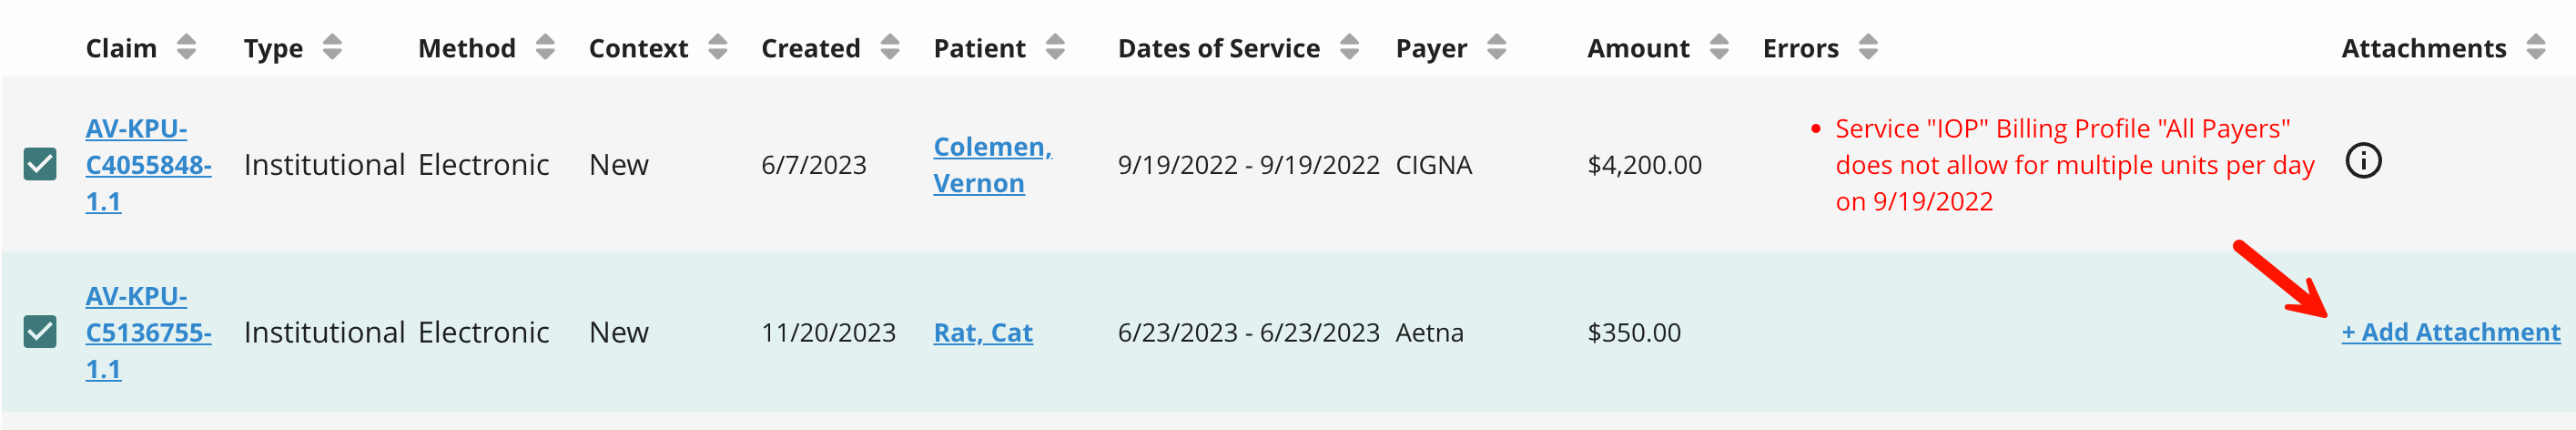The height and width of the screenshot is (430, 2576).
Task: Sort by Payer using its arrows
Action: (x=1496, y=47)
